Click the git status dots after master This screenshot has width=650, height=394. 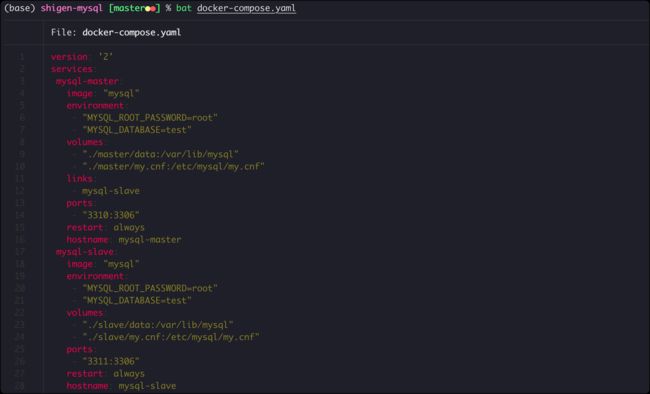pos(150,9)
